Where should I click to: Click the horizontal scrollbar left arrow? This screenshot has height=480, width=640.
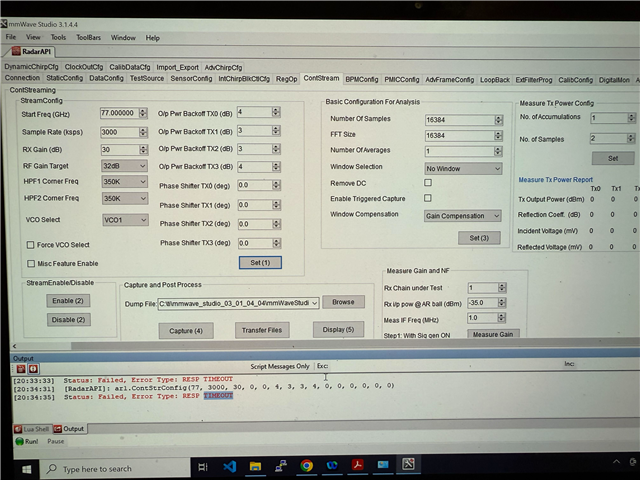coord(14,346)
